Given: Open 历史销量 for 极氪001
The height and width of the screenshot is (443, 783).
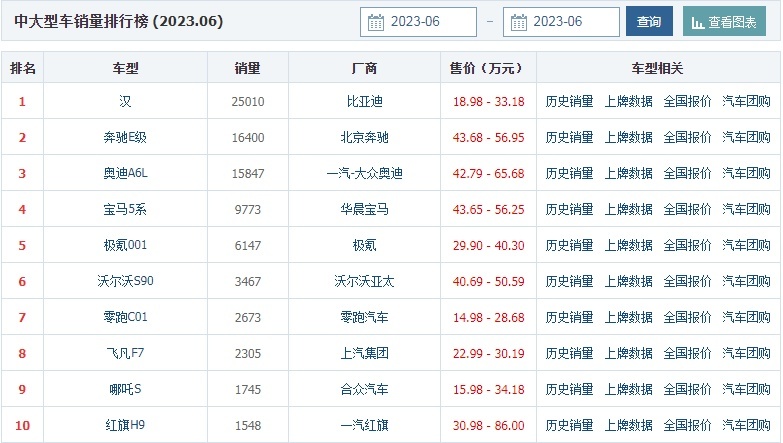Looking at the screenshot, I should [569, 245].
